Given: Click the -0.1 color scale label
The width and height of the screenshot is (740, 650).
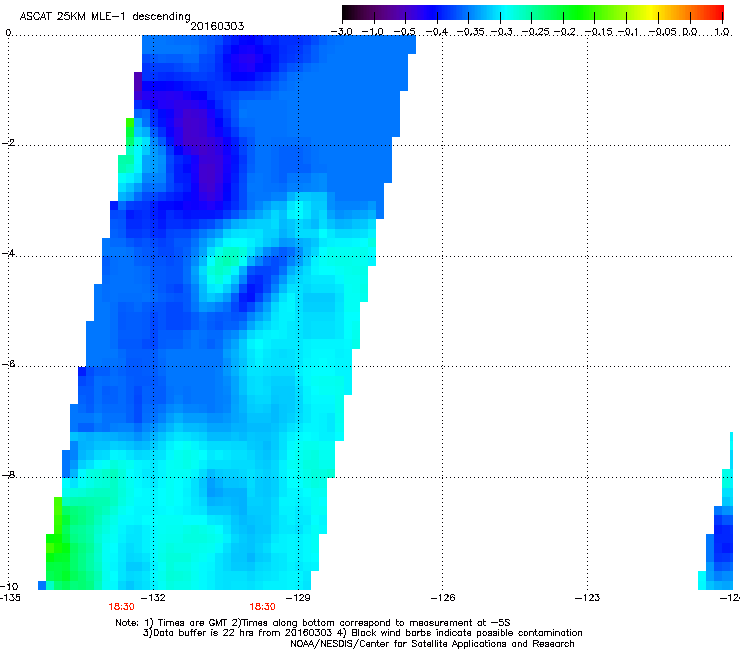Looking at the screenshot, I should 629,32.
